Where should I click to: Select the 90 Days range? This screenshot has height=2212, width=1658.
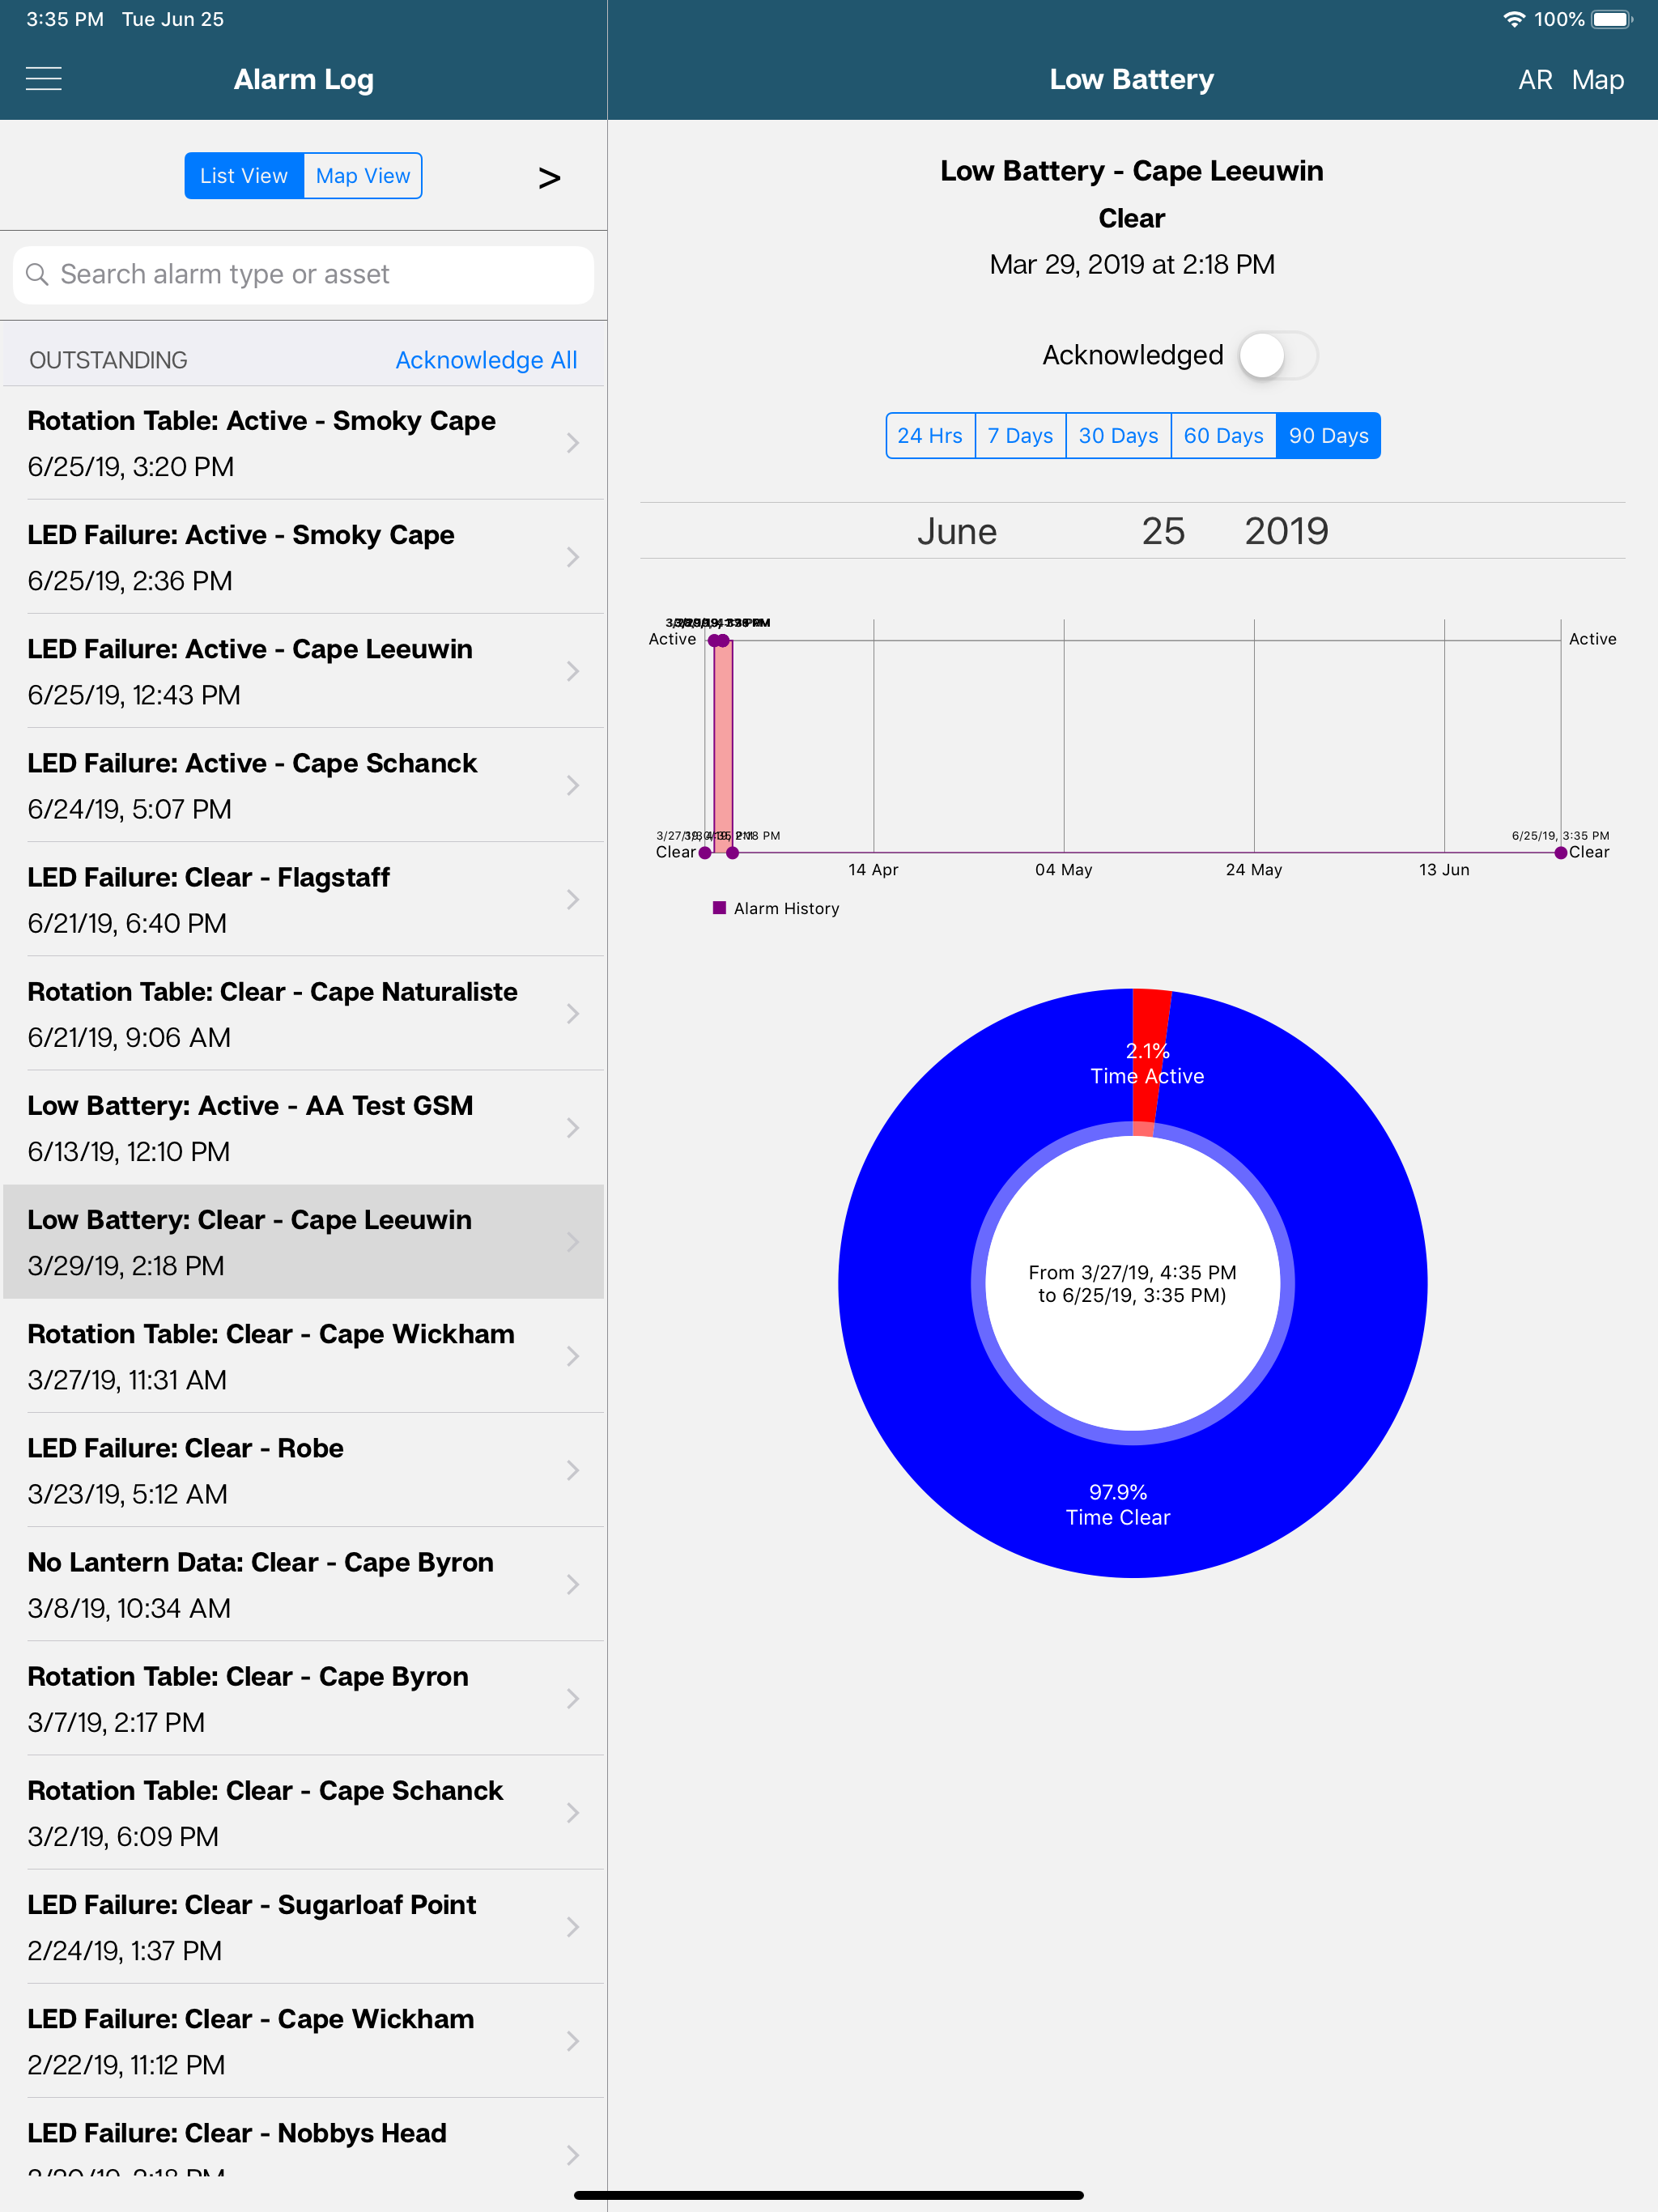pos(1328,436)
